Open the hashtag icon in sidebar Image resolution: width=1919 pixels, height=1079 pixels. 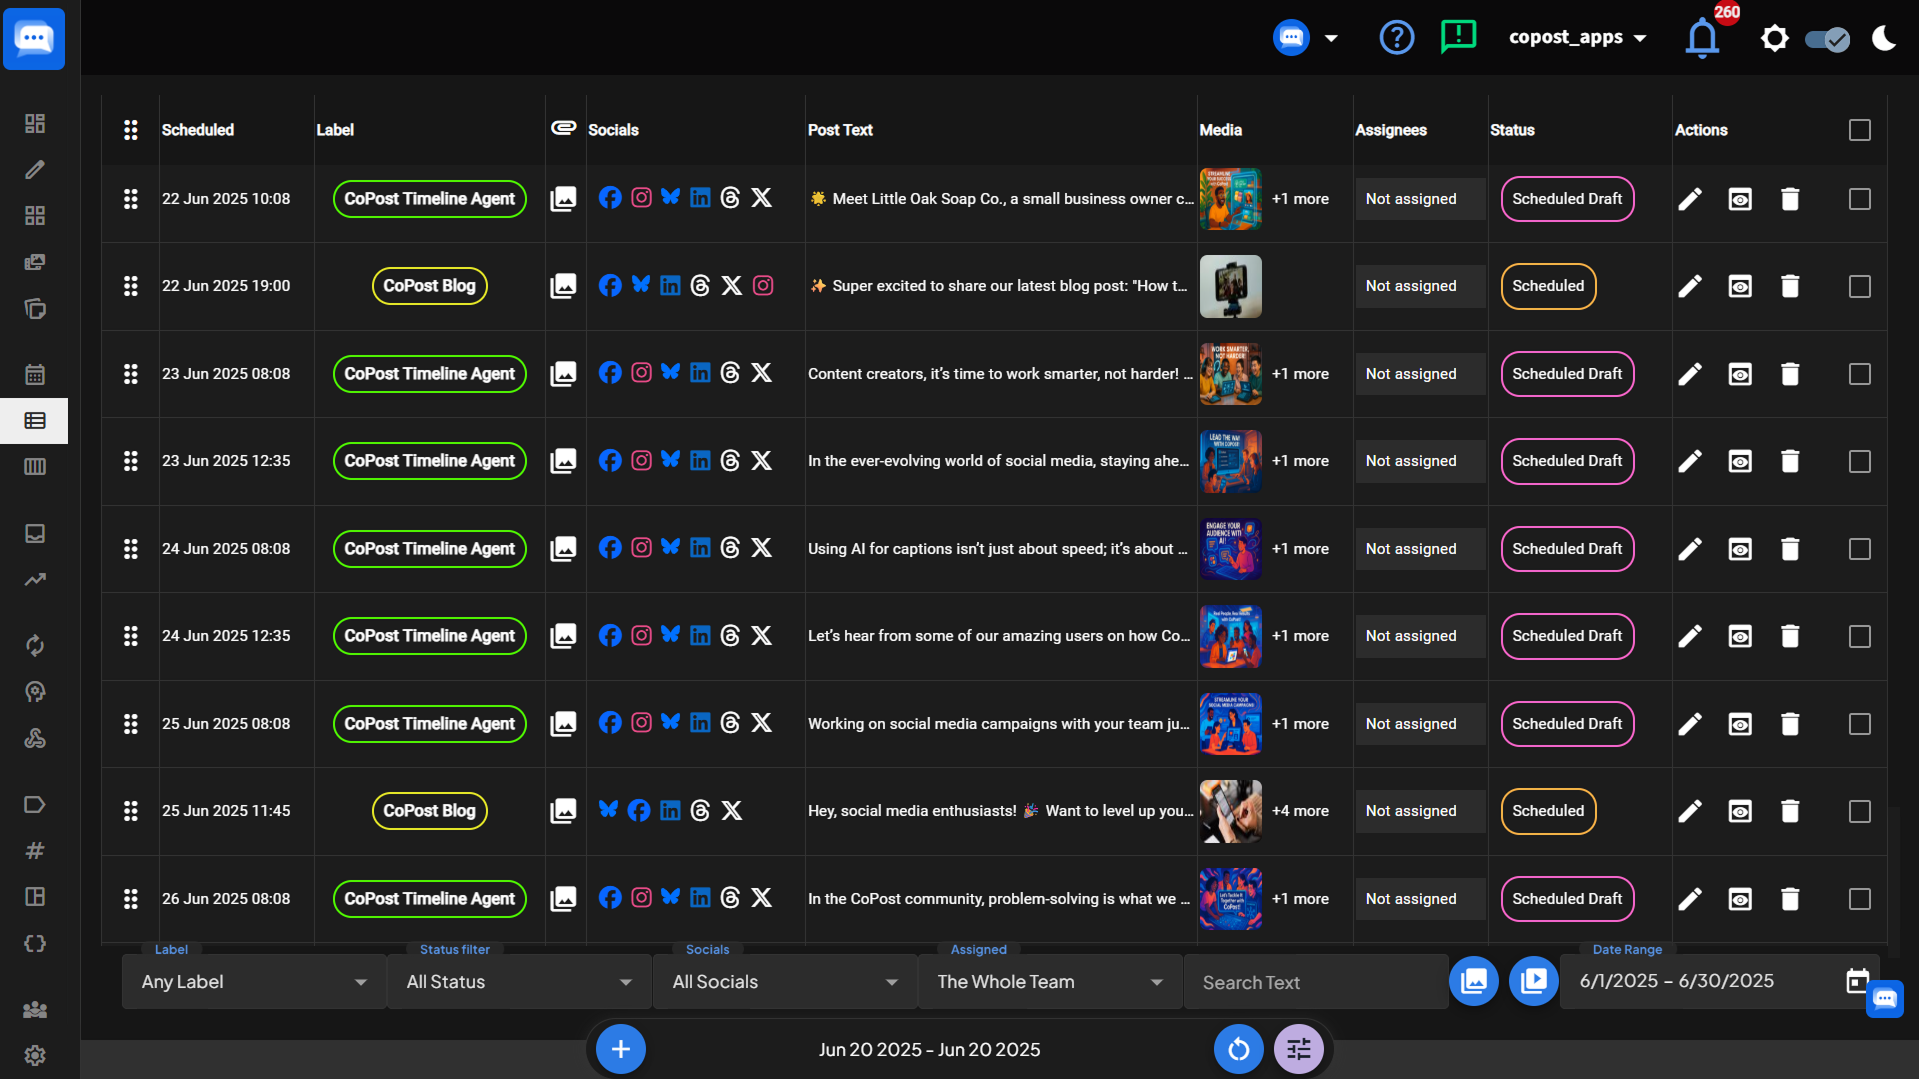click(35, 851)
